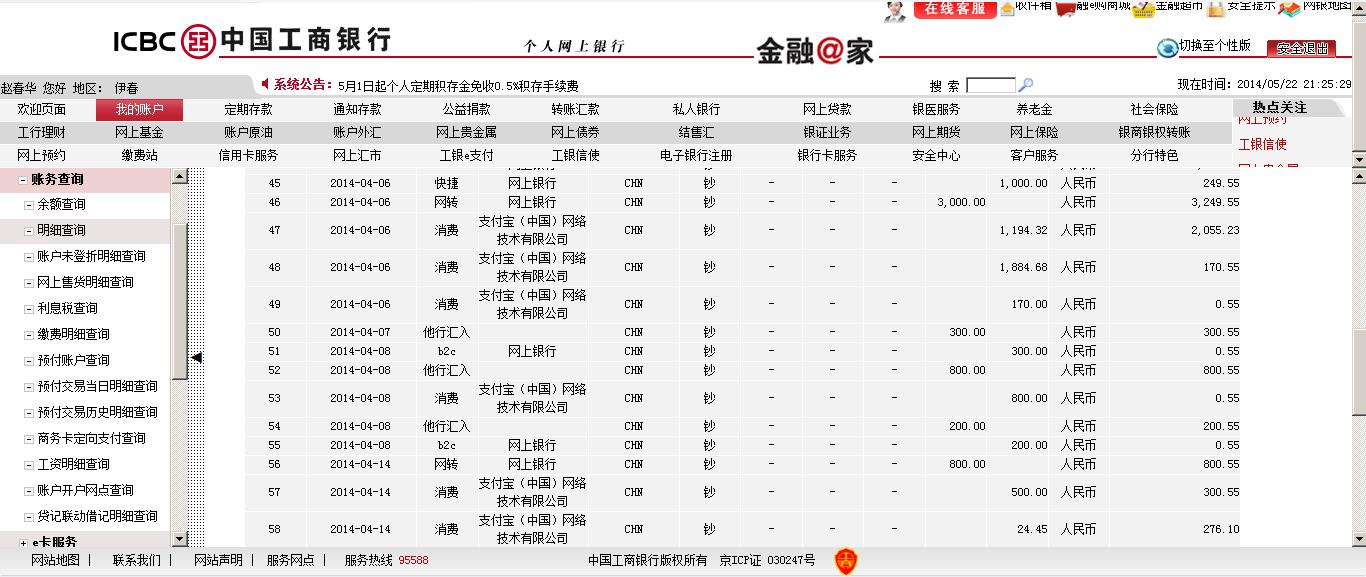
Task: Click the red police badge icon in footer
Action: point(846,562)
